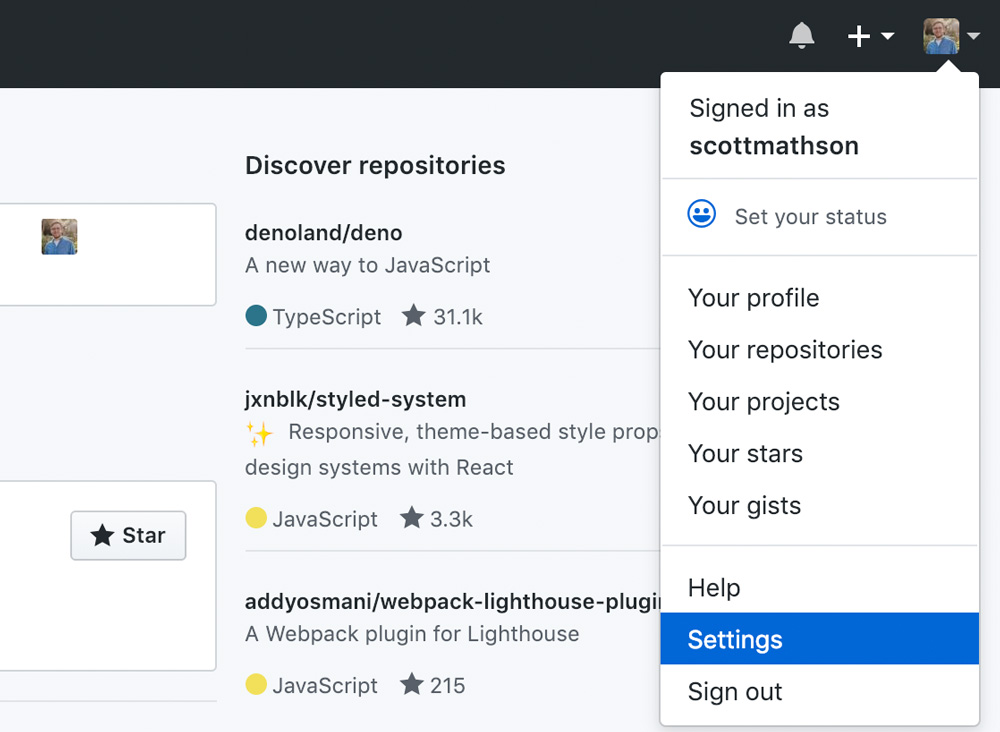The height and width of the screenshot is (732, 1000).
Task: Click the star icon beside 215
Action: pos(411,684)
